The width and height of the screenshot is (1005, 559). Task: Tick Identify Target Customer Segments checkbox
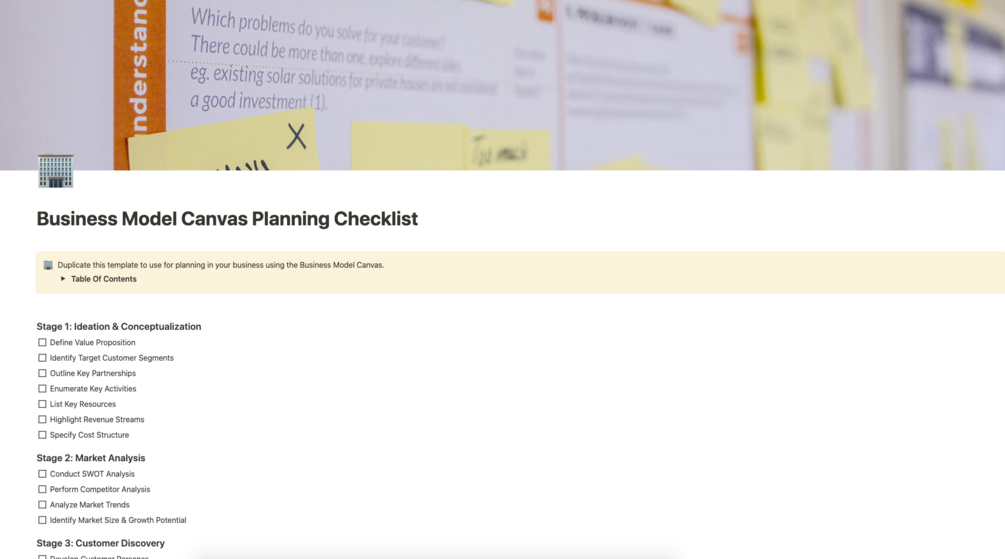[x=42, y=358]
